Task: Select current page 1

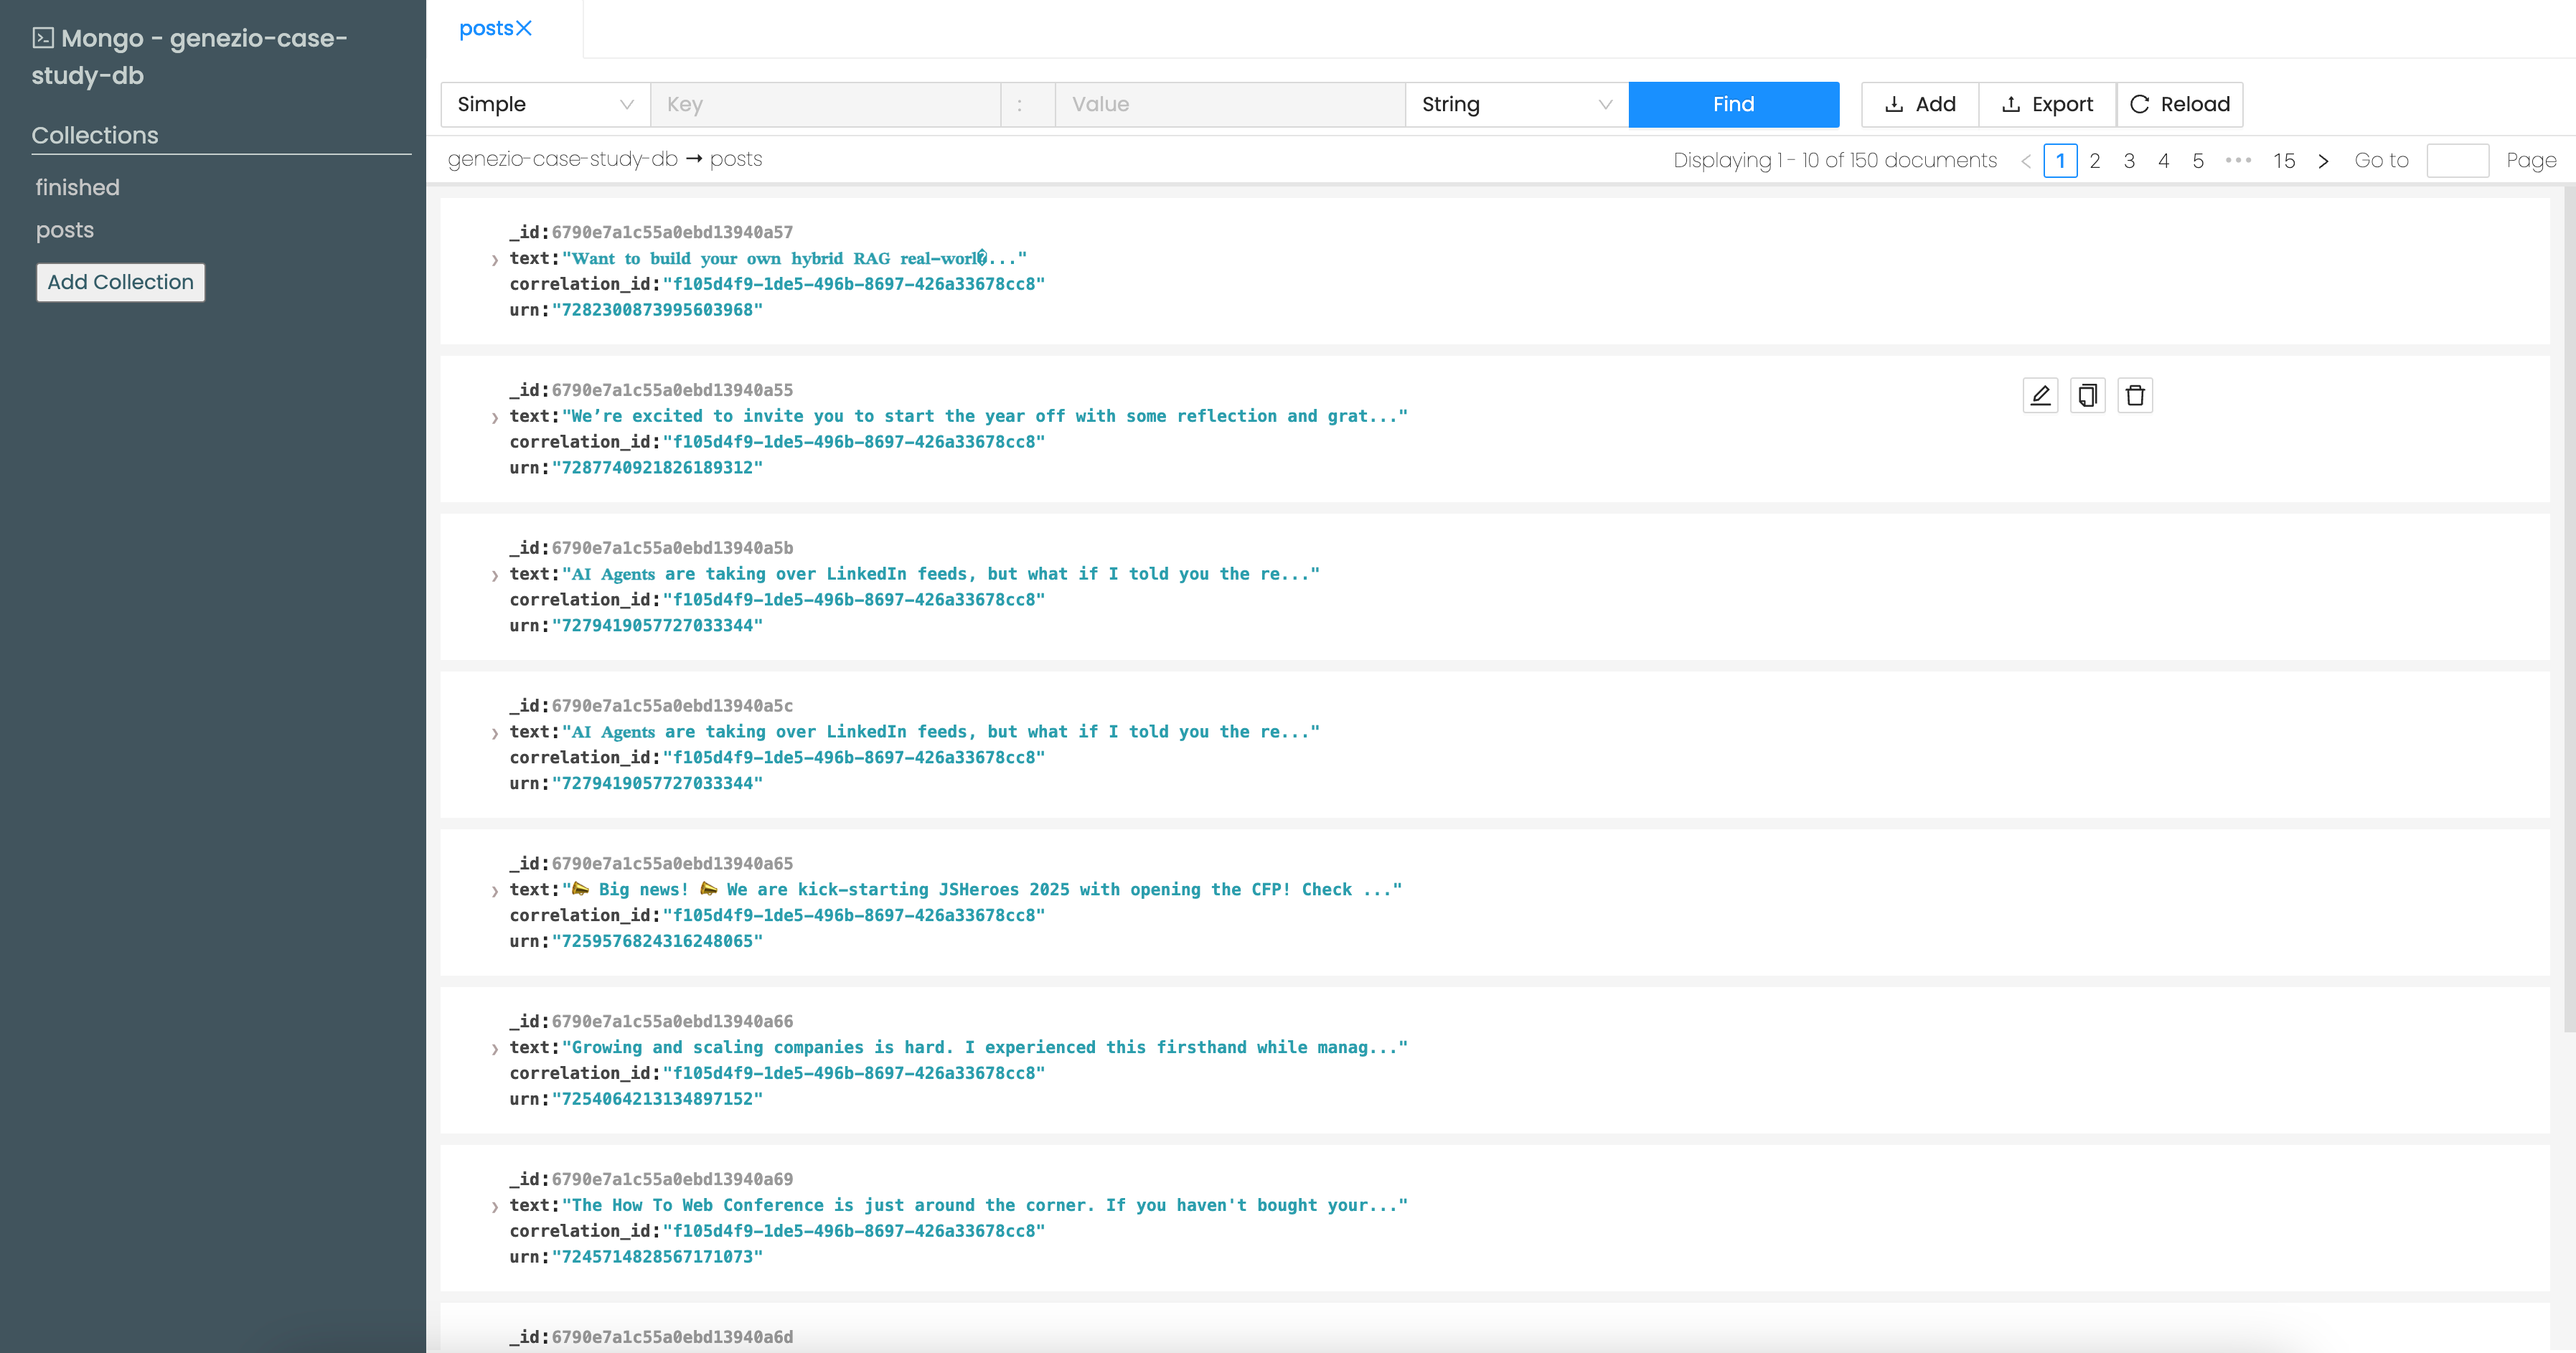Action: pos(2060,161)
